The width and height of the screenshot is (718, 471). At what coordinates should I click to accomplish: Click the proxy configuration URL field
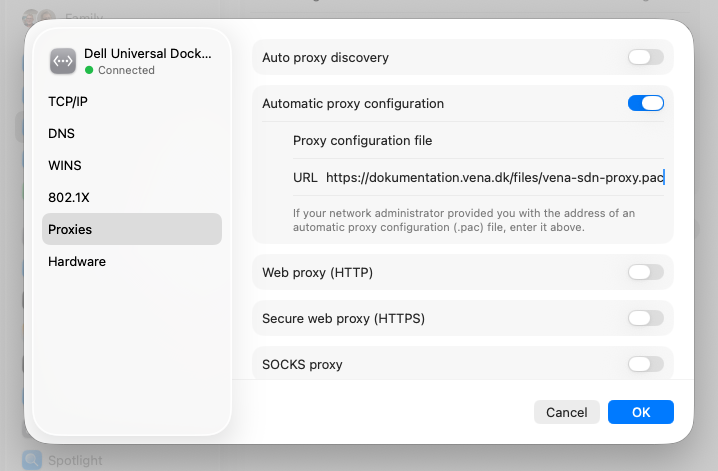(495, 178)
